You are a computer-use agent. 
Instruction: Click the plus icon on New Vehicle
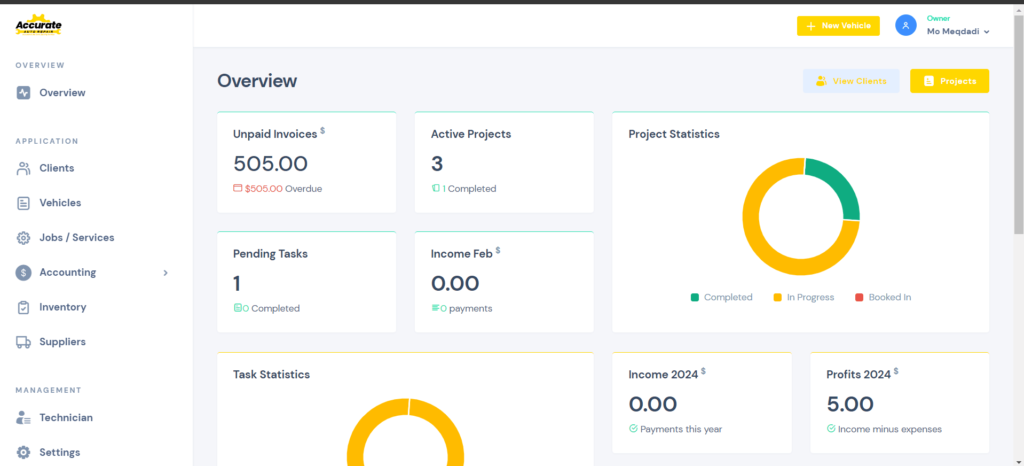pos(811,26)
